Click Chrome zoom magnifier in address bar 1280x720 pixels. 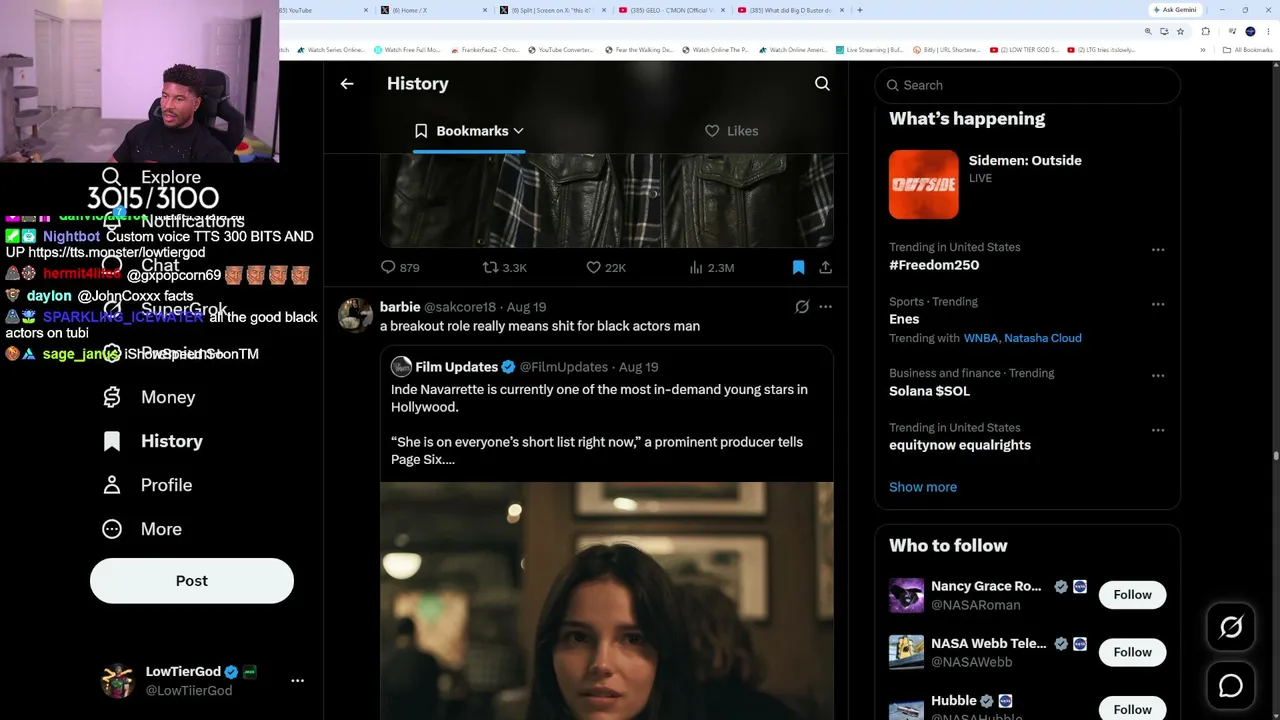click(x=1148, y=31)
